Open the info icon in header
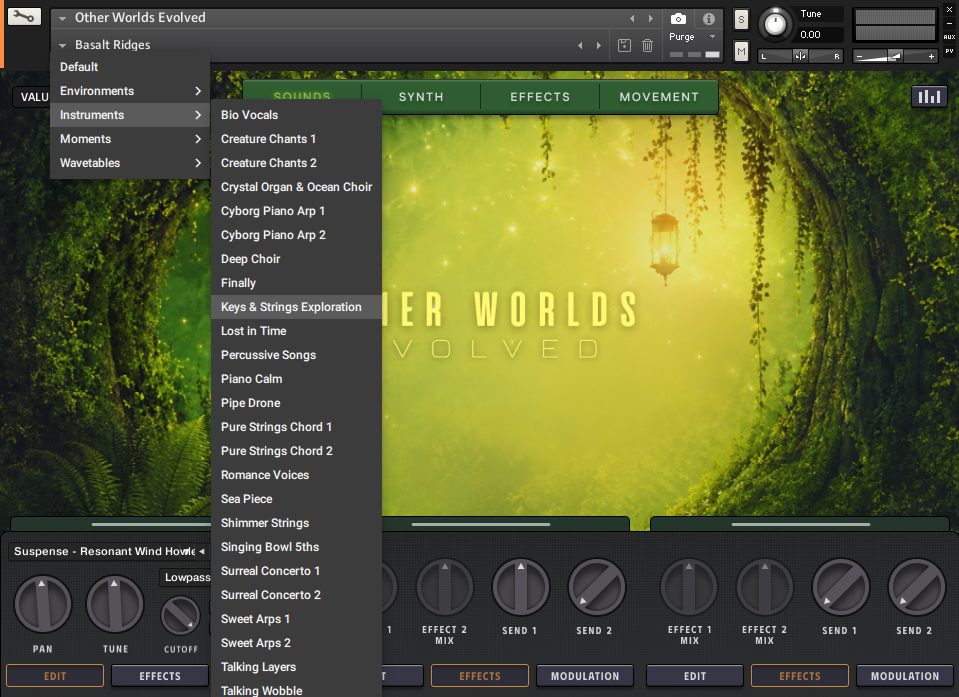This screenshot has height=697, width=959. [709, 18]
